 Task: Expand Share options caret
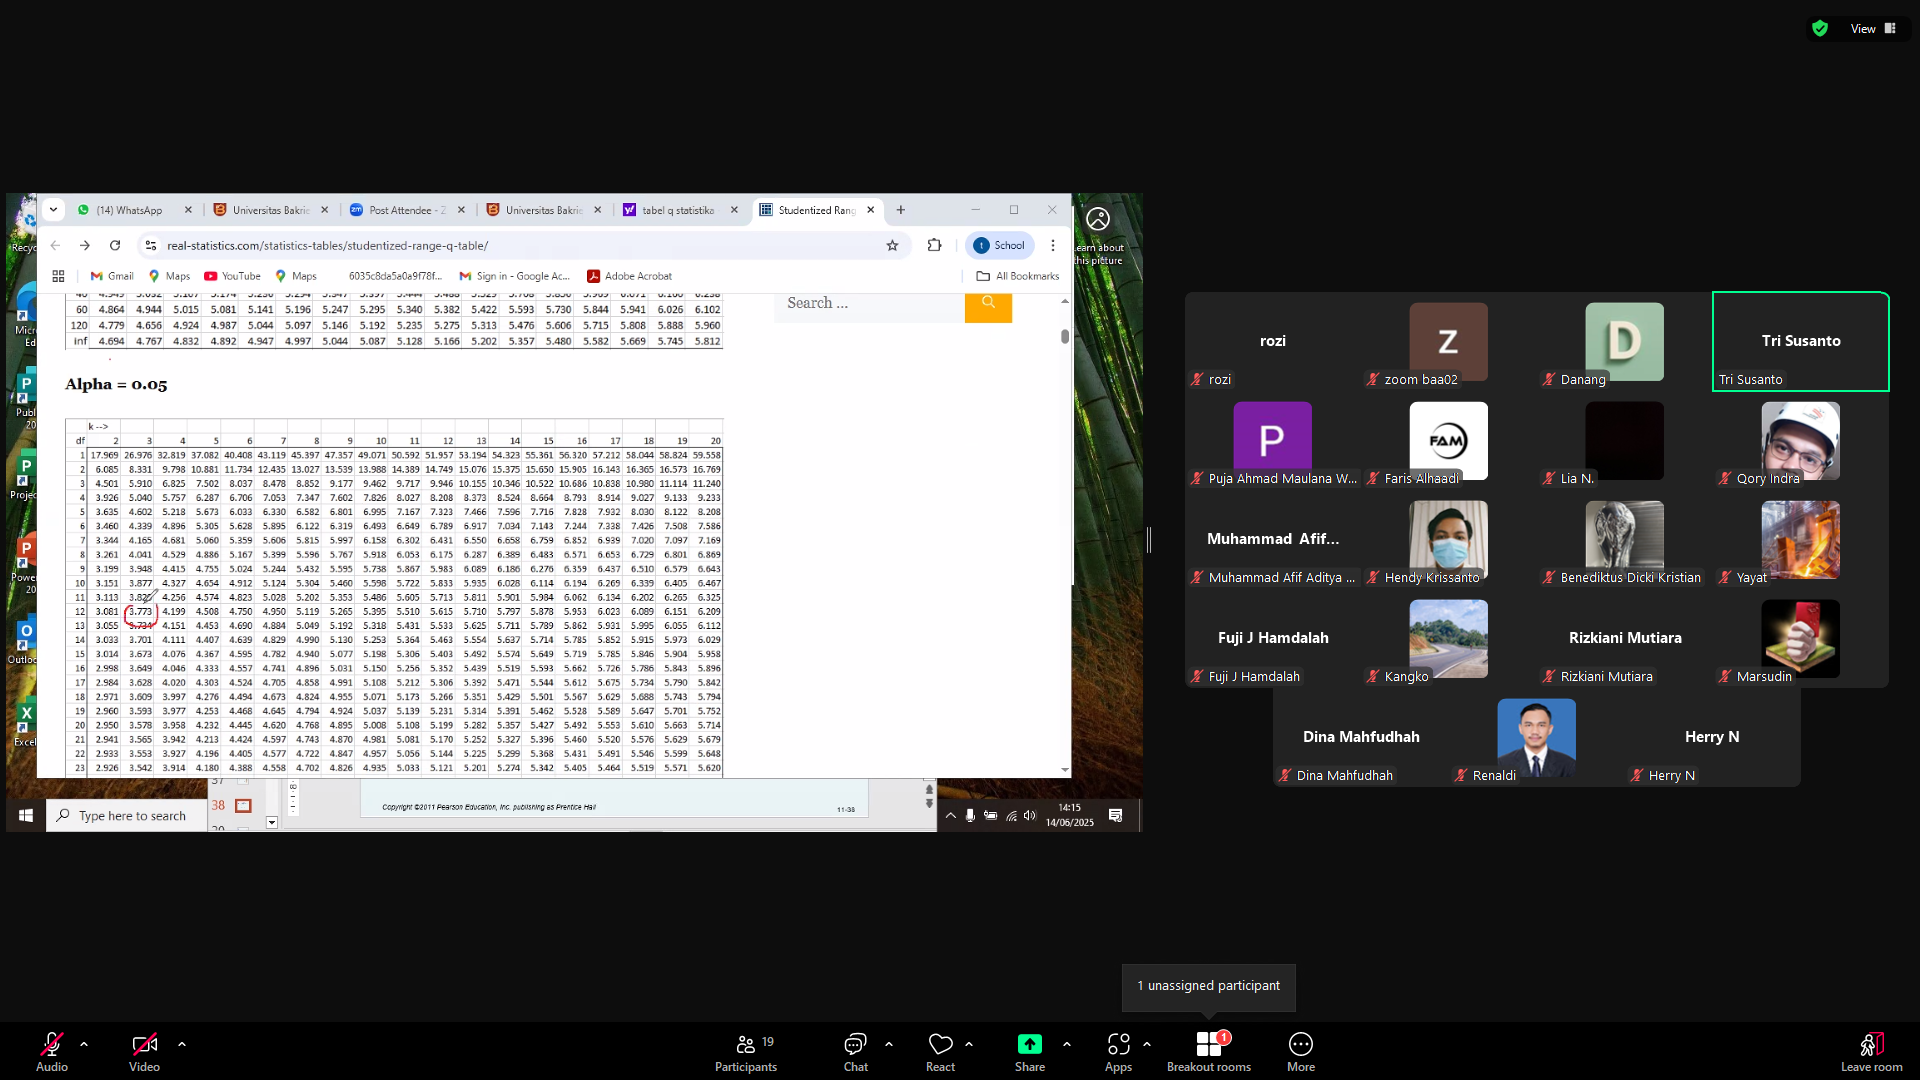coord(1067,1044)
